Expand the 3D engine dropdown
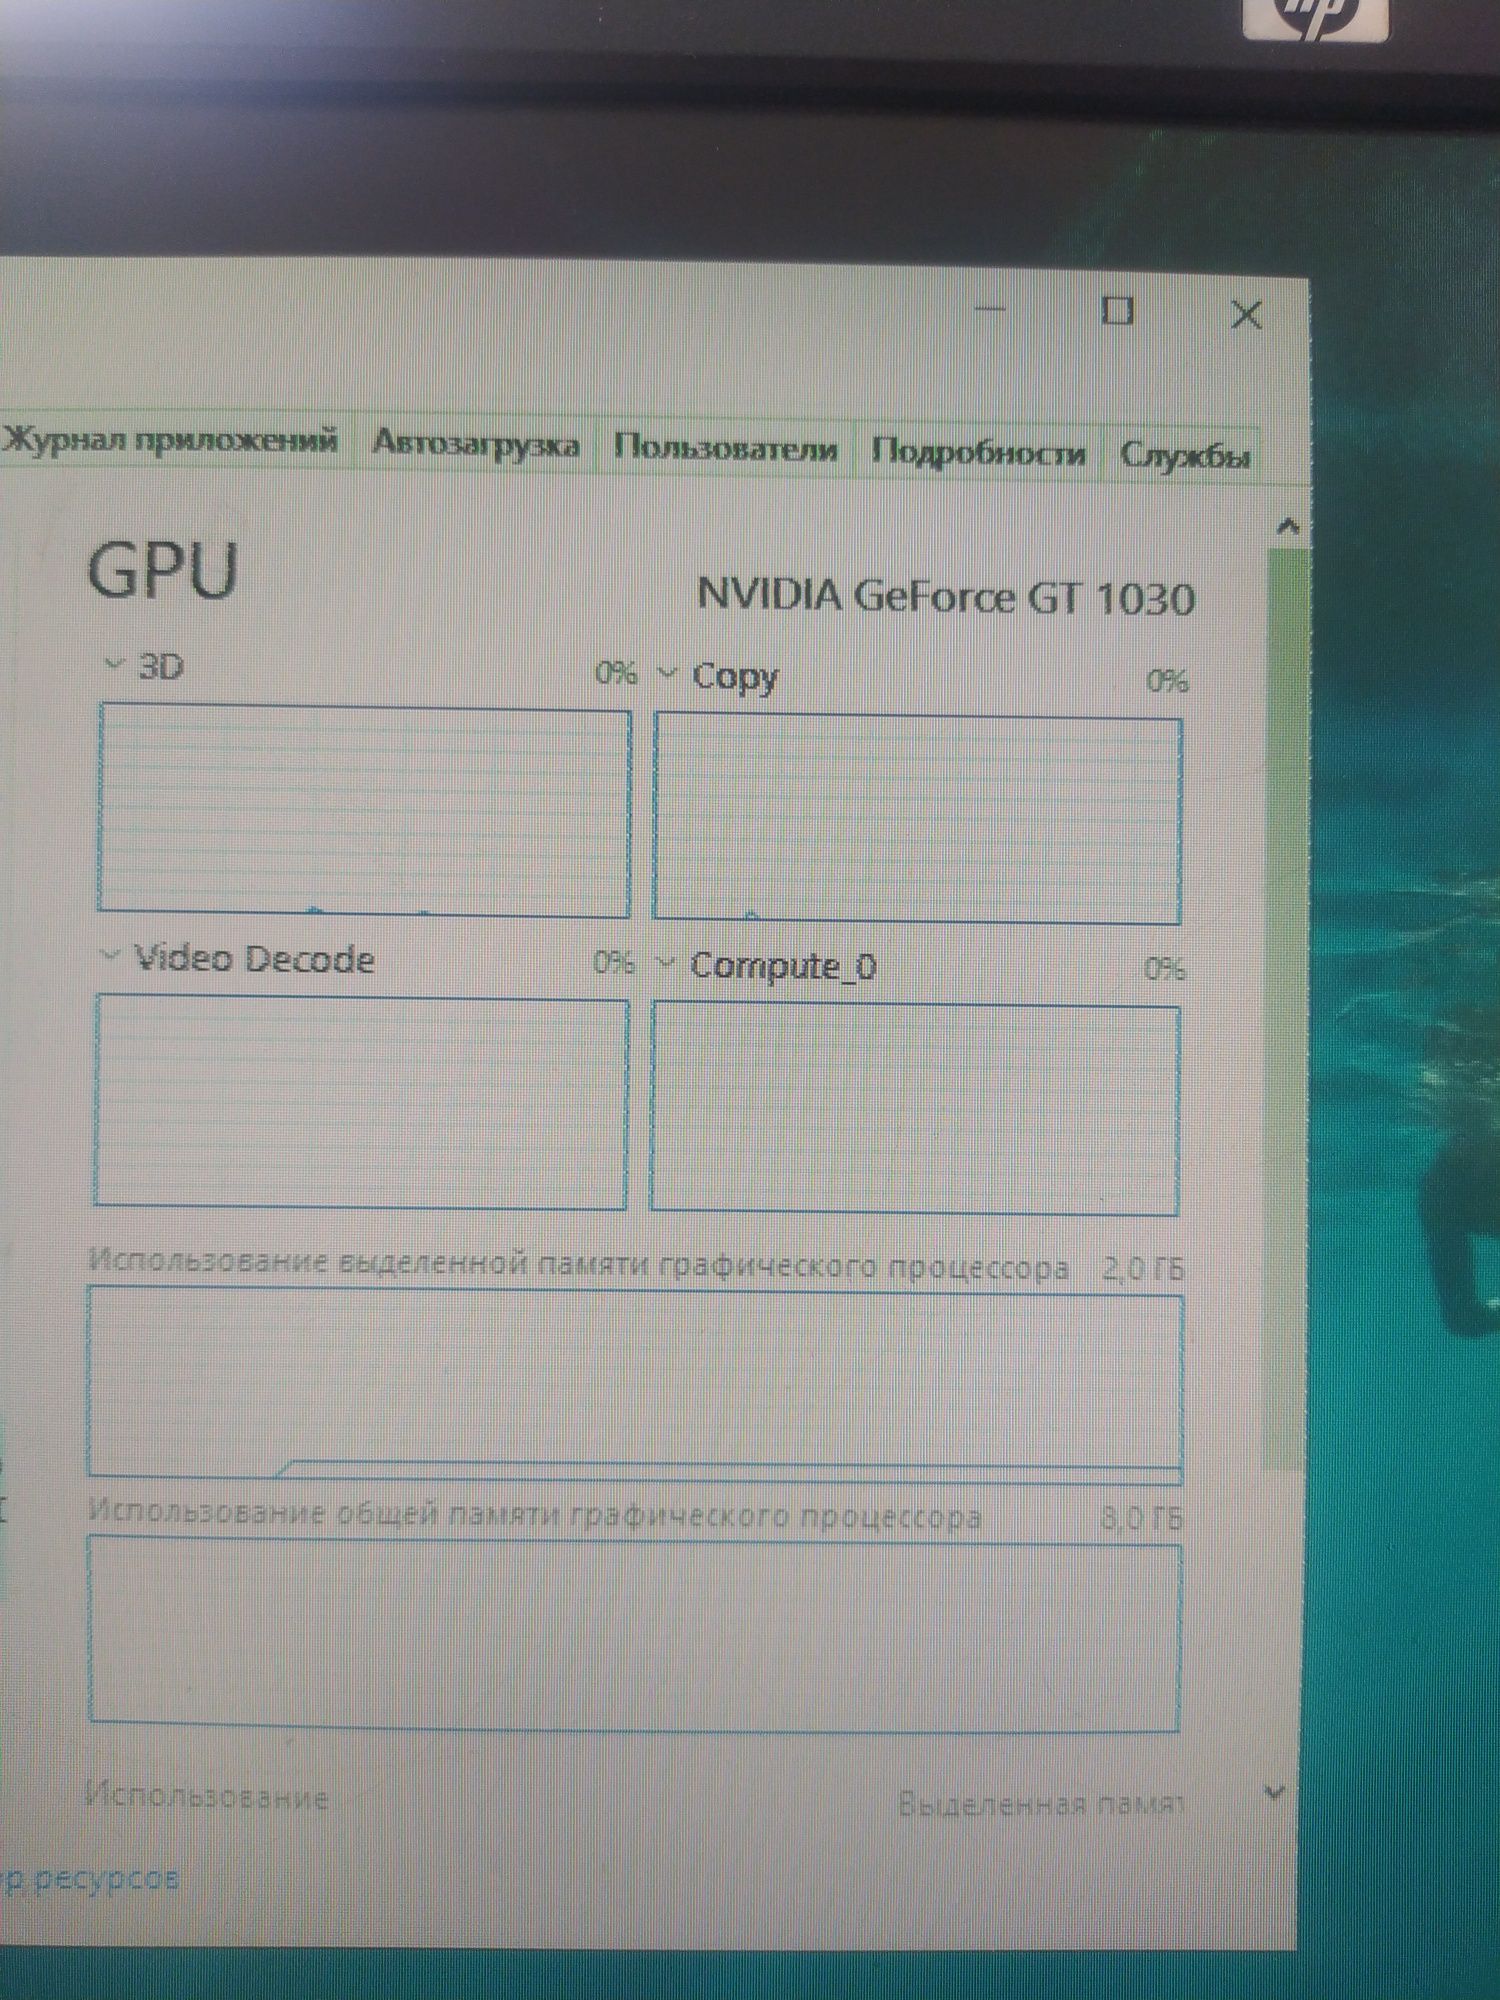1500x2000 pixels. click(114, 664)
